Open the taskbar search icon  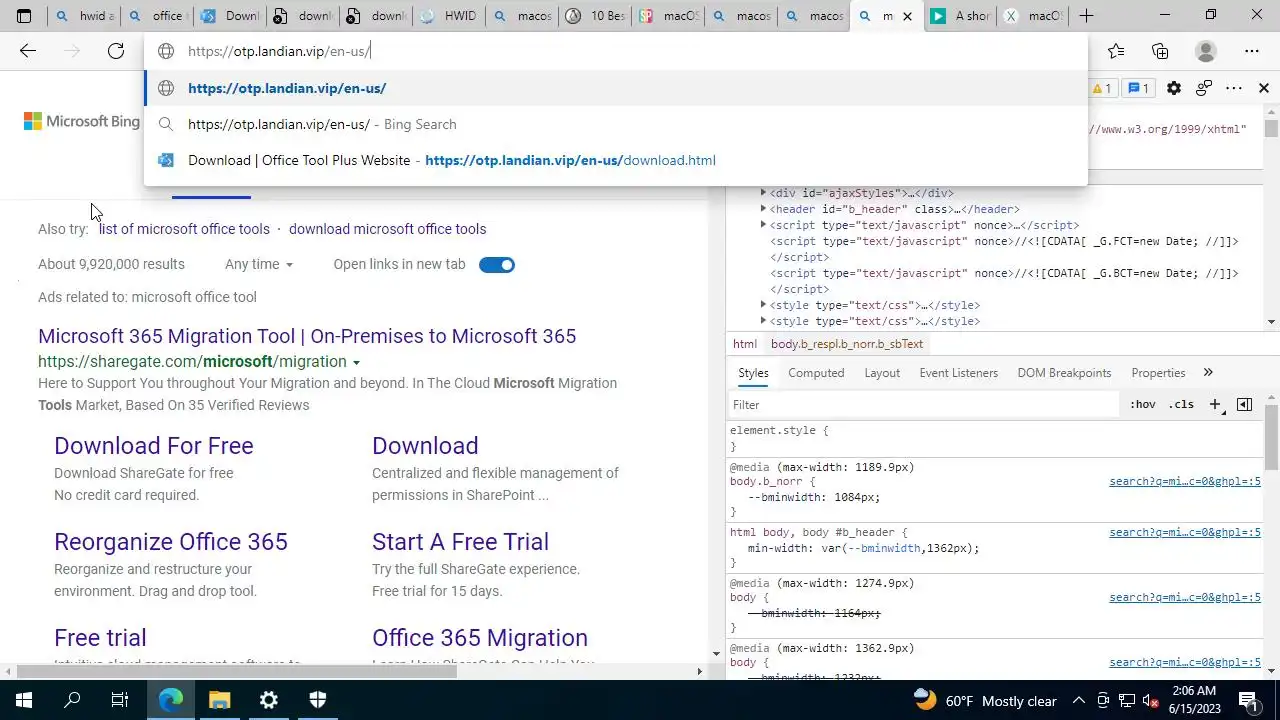72,700
